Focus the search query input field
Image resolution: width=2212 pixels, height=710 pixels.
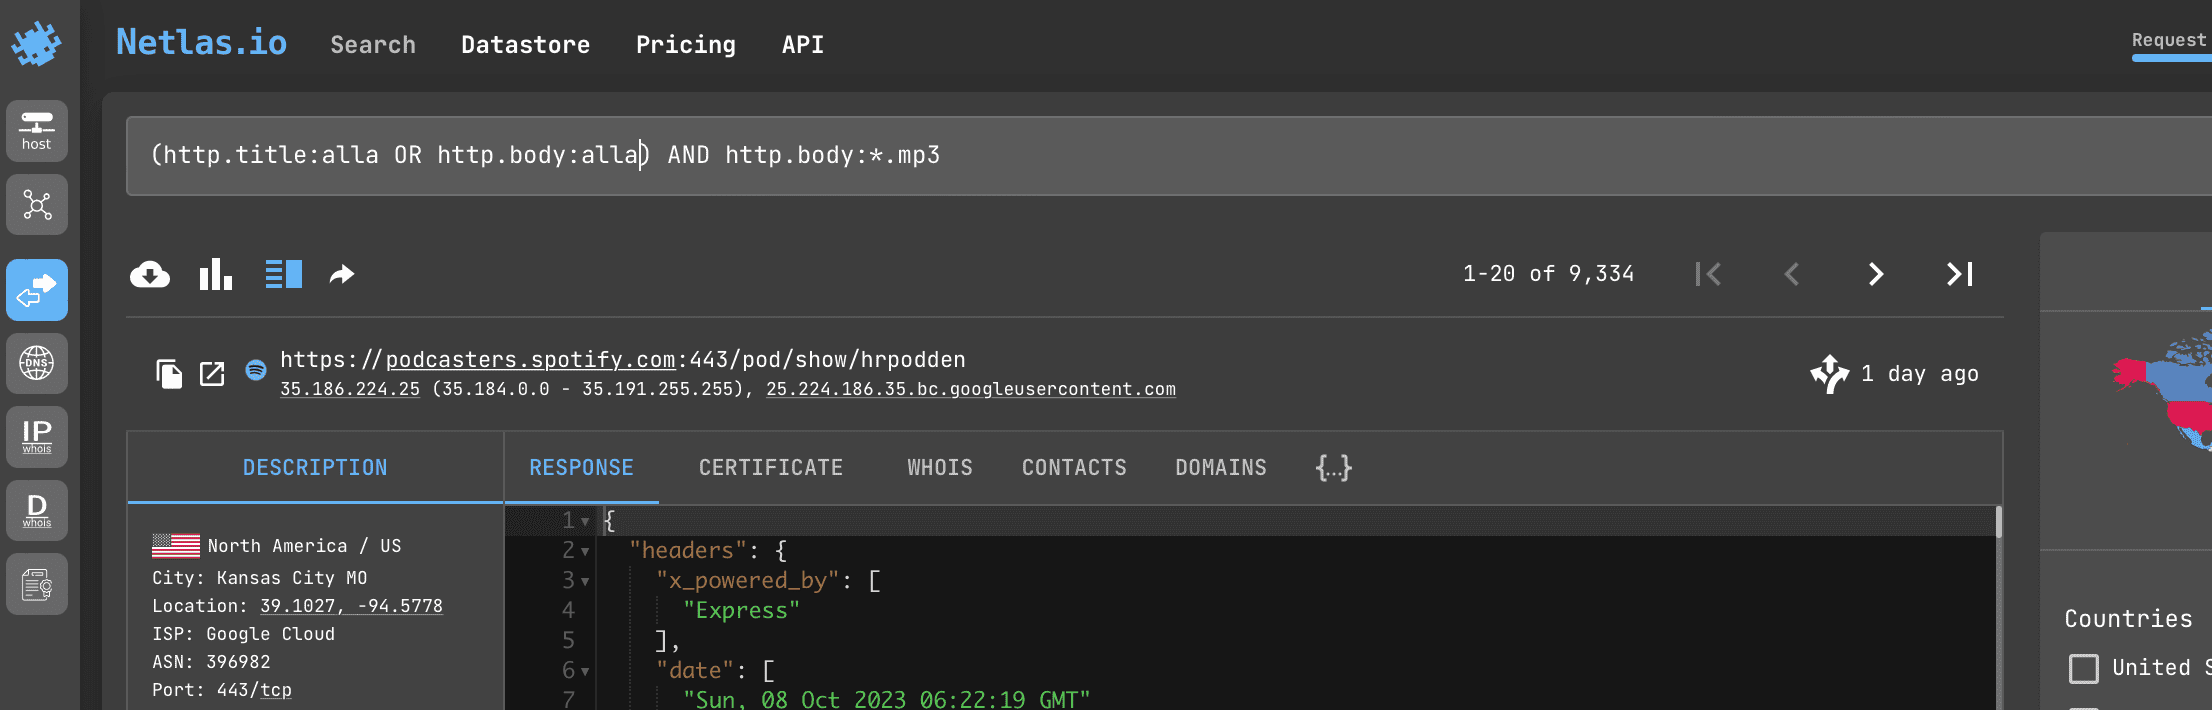(1169, 156)
